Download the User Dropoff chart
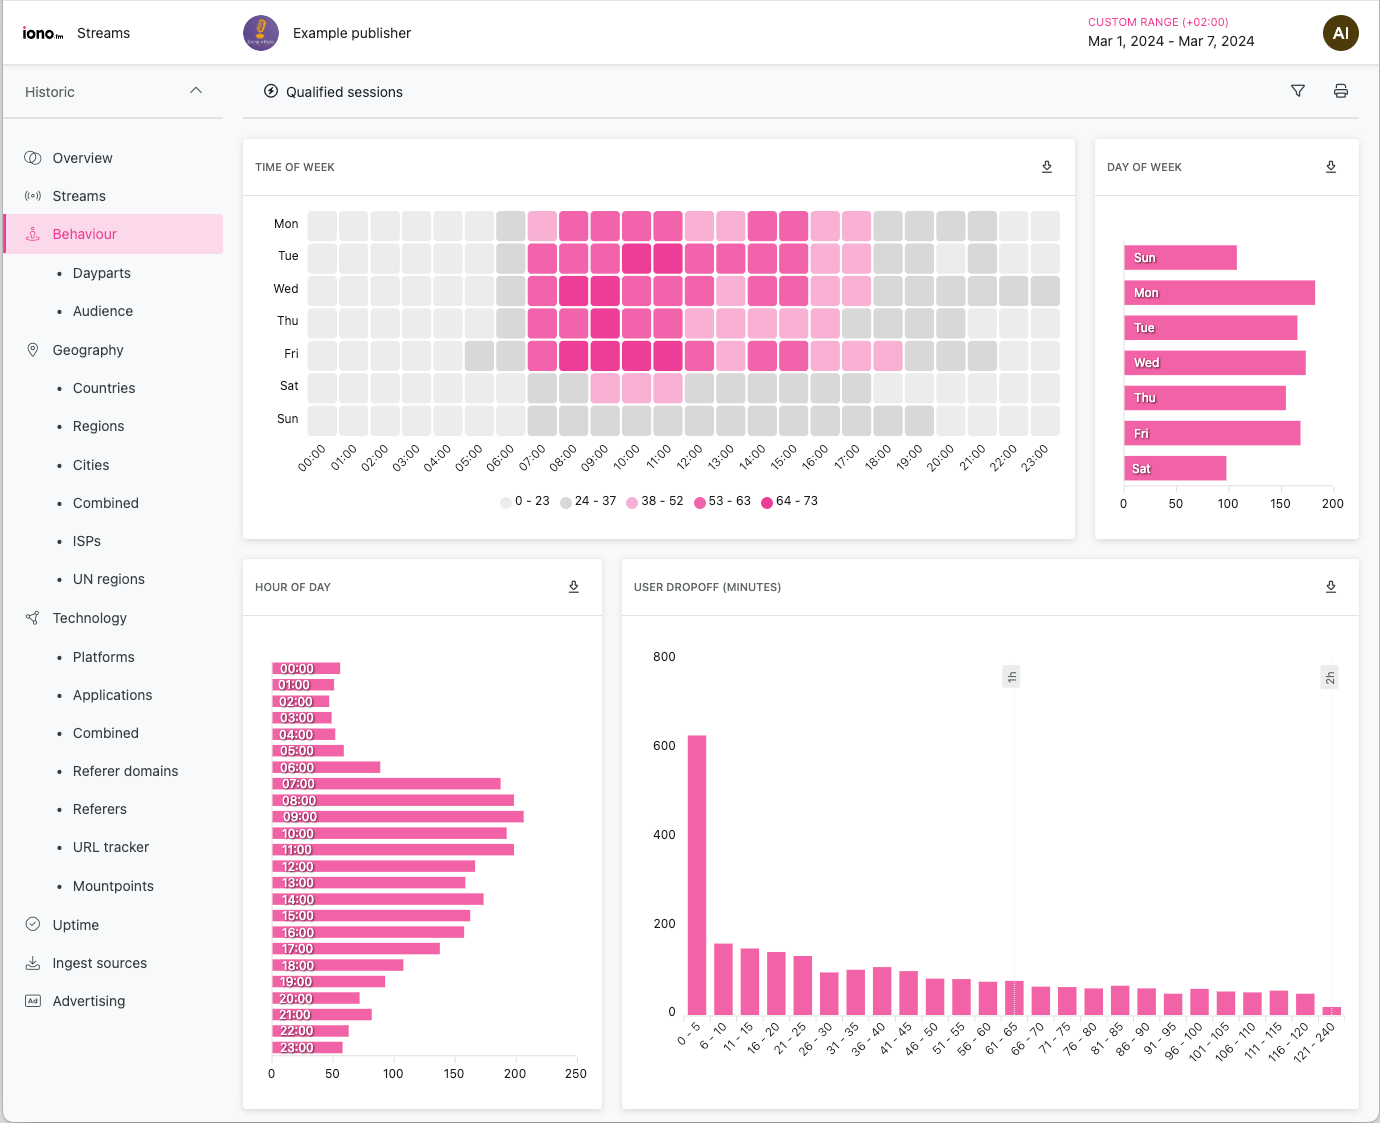The width and height of the screenshot is (1380, 1123). (1331, 587)
